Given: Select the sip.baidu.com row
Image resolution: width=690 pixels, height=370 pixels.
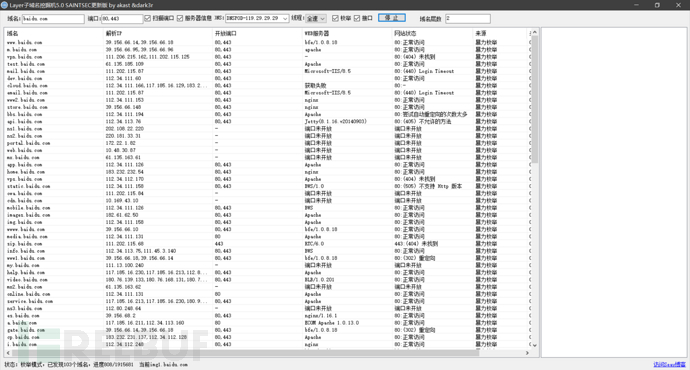Looking at the screenshot, I should [x=267, y=244].
